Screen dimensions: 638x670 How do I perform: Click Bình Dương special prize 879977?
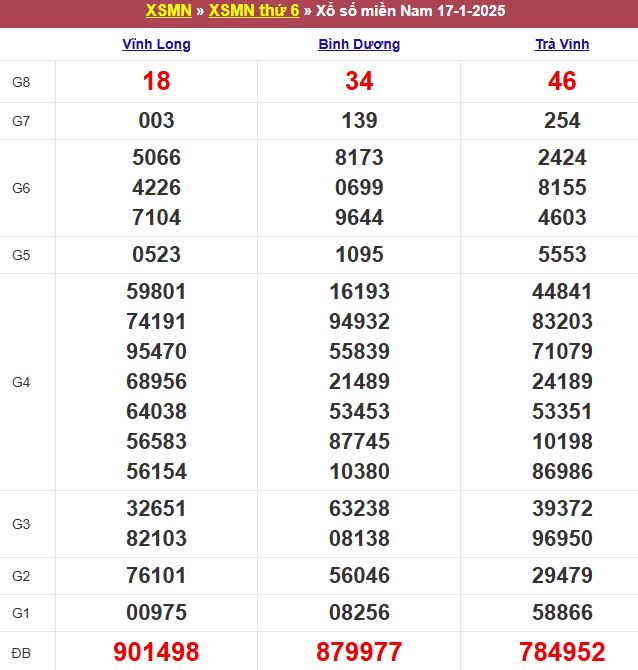359,652
